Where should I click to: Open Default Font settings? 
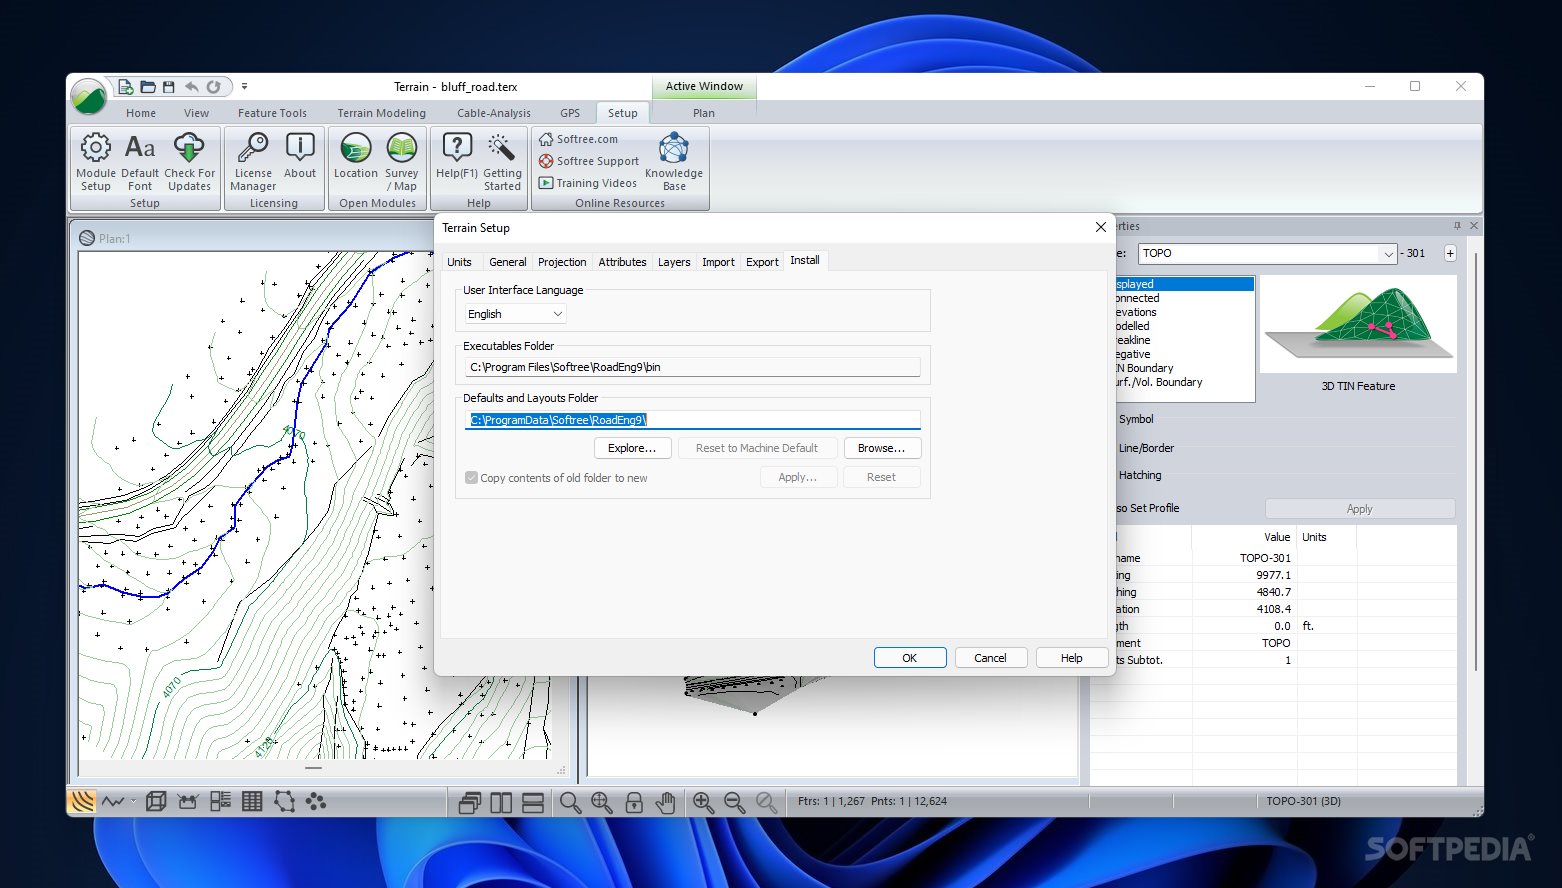coord(140,161)
